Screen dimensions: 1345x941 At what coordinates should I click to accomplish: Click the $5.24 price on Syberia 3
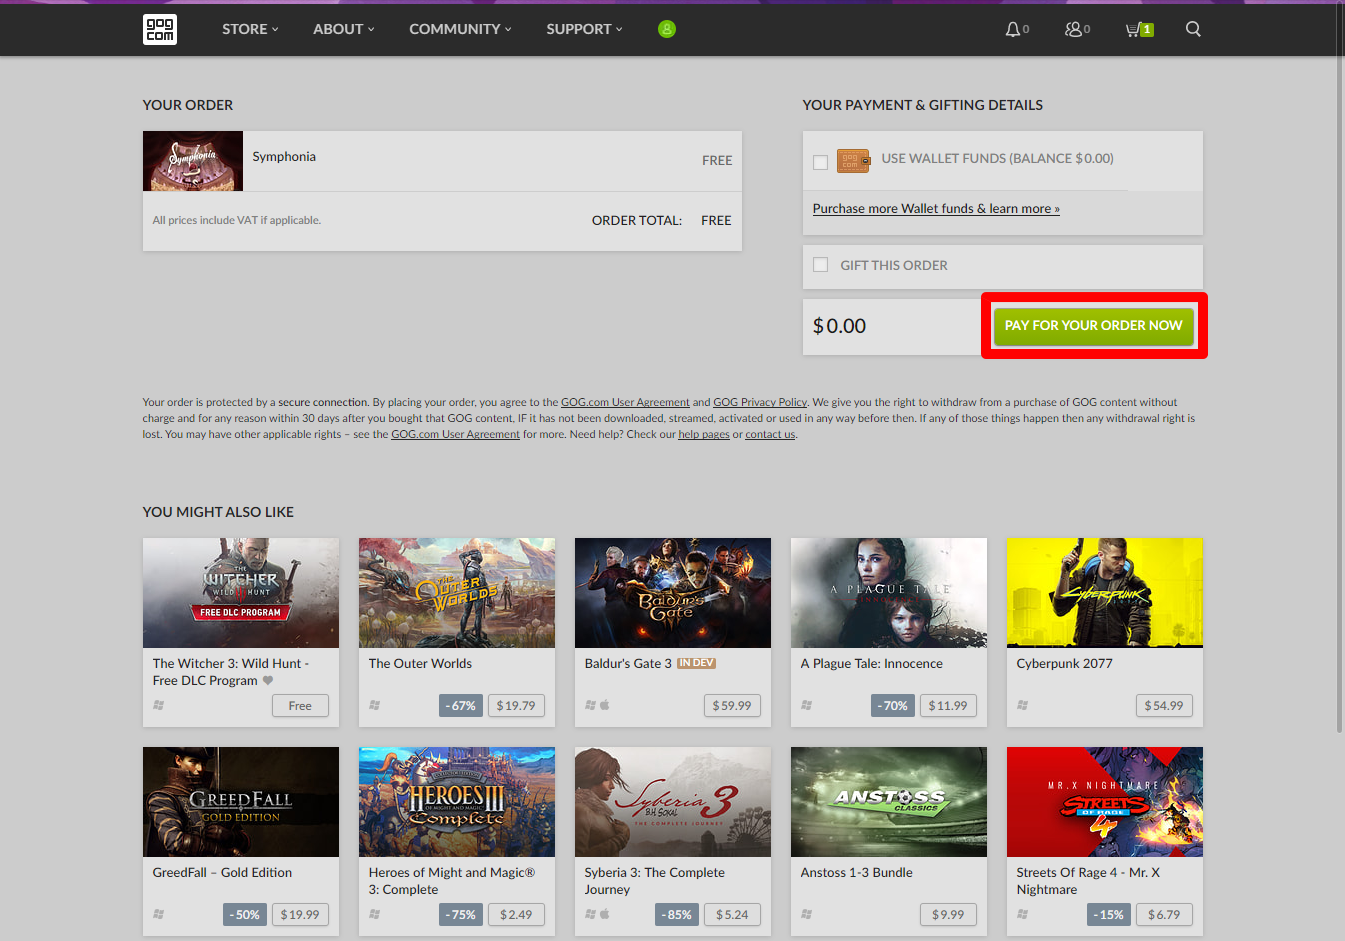[x=732, y=915]
